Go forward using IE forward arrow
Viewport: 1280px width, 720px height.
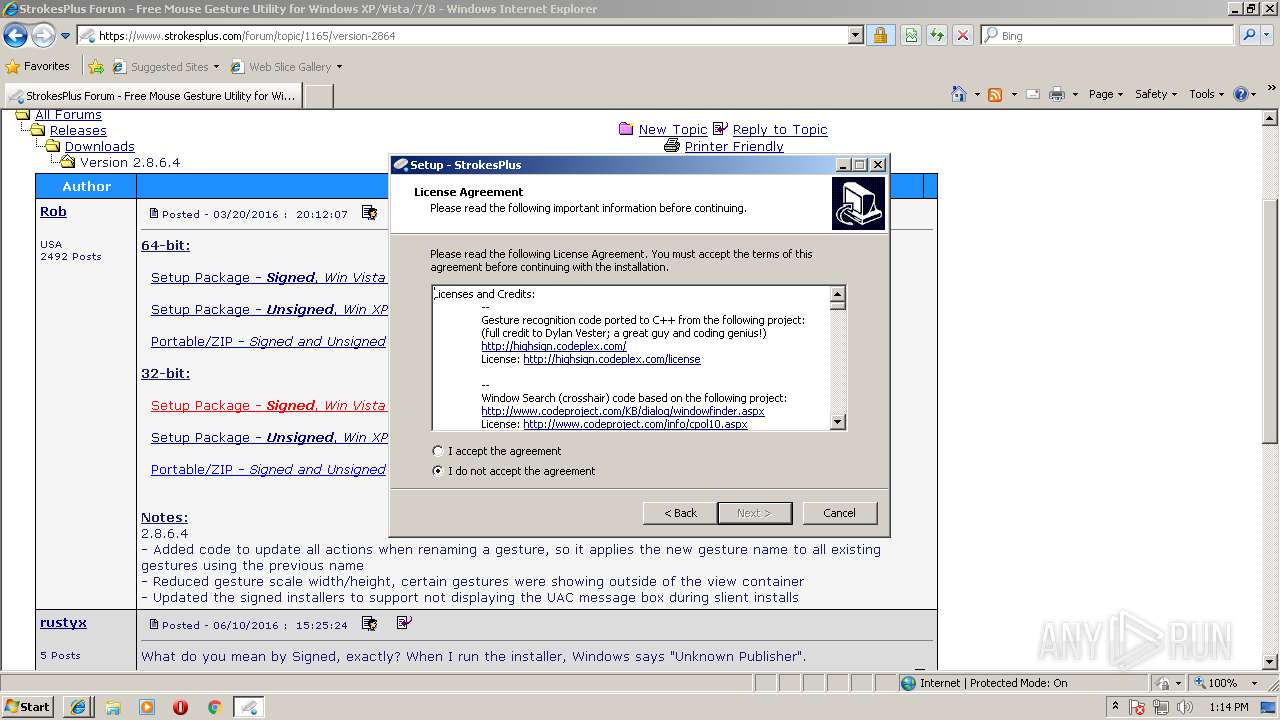pyautogui.click(x=43, y=36)
